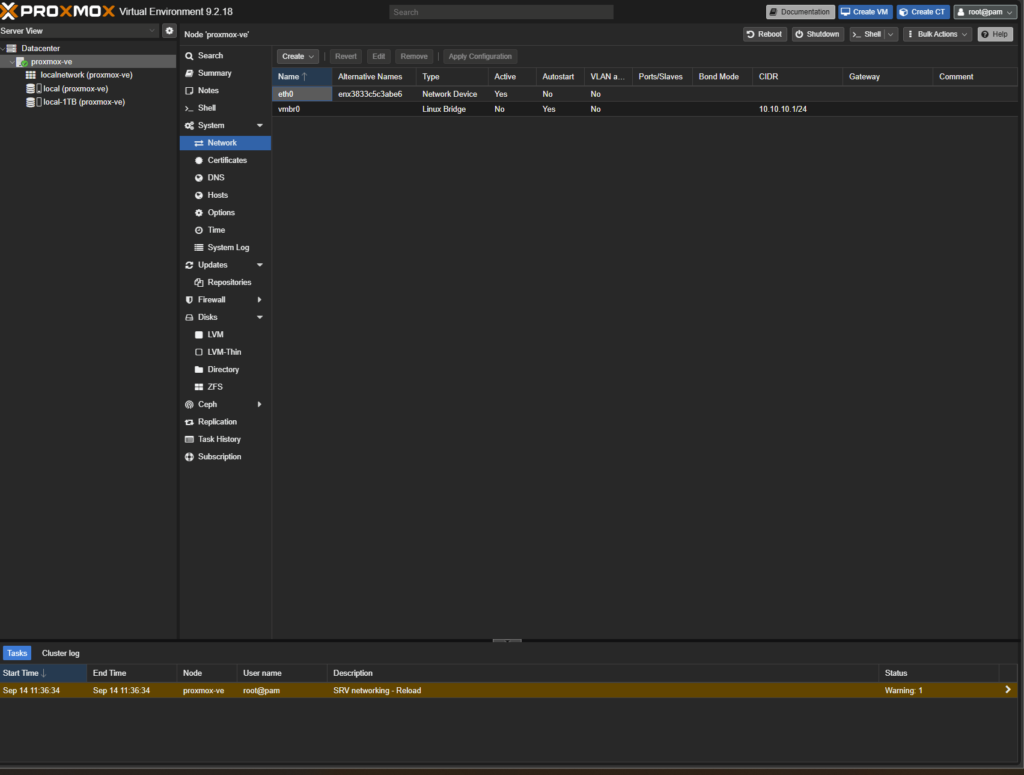Expand the SRV networking task row arrow

[1008, 690]
